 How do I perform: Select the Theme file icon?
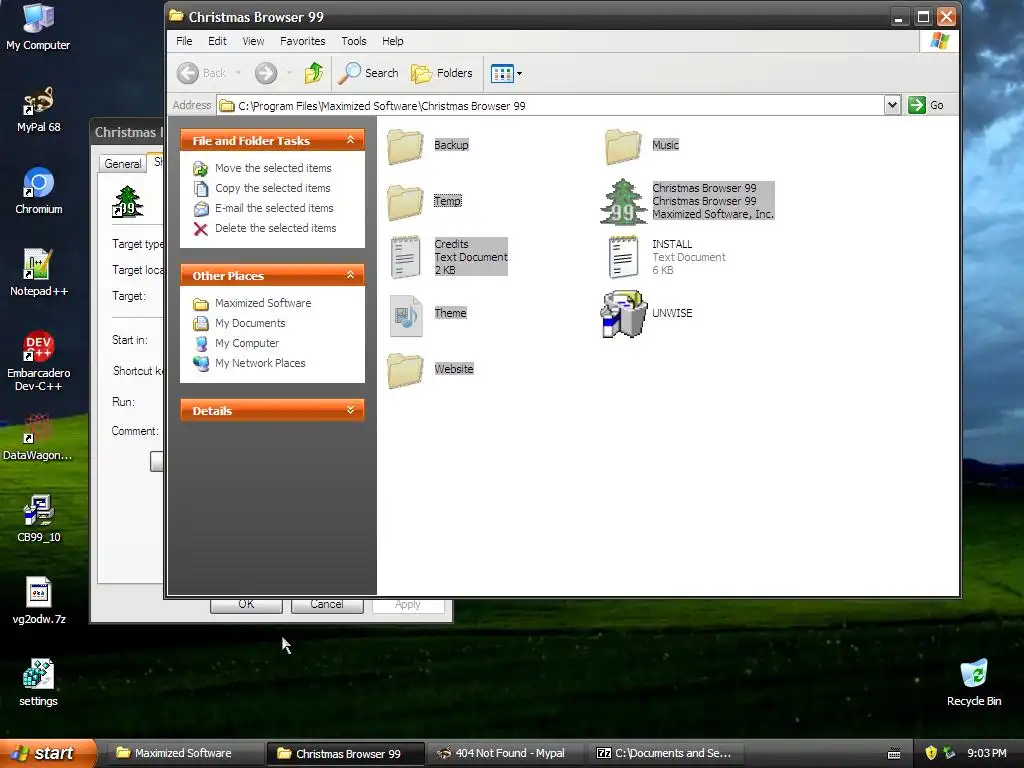click(405, 314)
